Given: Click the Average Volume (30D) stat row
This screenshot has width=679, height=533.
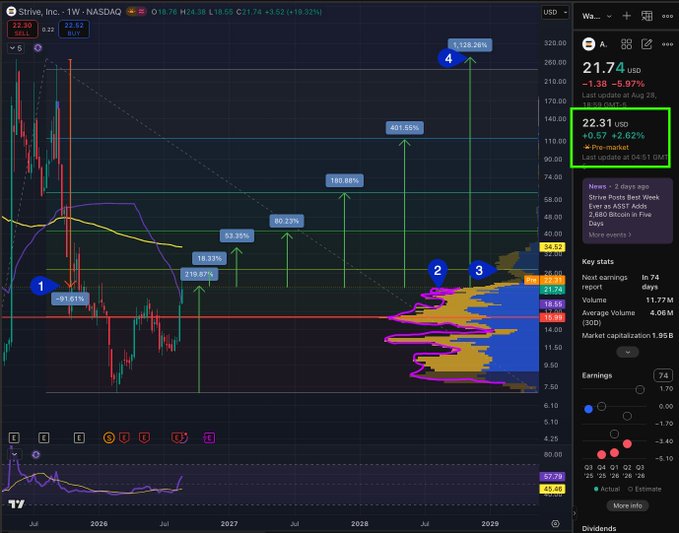Looking at the screenshot, I should [x=627, y=317].
